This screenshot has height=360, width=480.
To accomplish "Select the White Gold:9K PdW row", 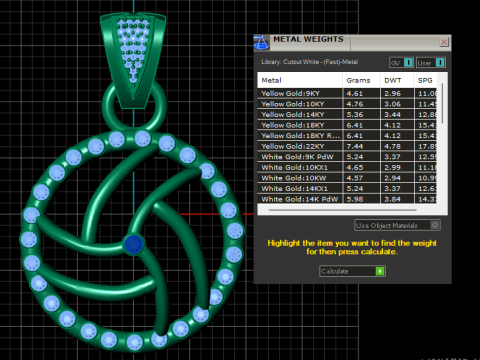I will click(347, 157).
